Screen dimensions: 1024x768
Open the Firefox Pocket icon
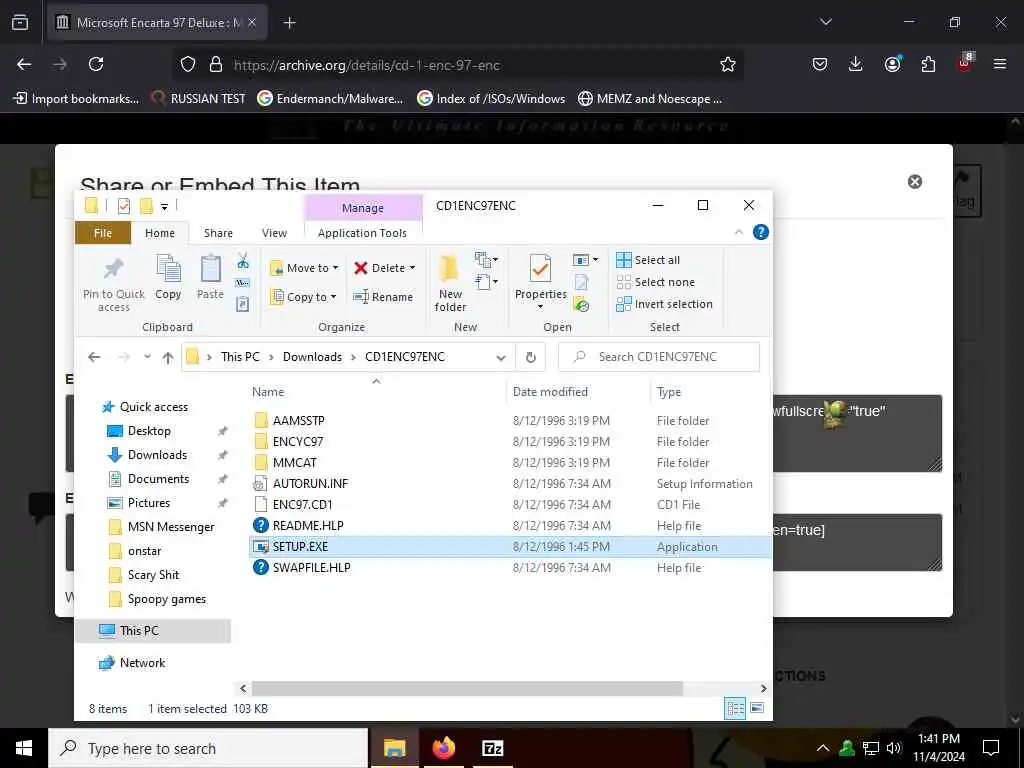tap(820, 64)
